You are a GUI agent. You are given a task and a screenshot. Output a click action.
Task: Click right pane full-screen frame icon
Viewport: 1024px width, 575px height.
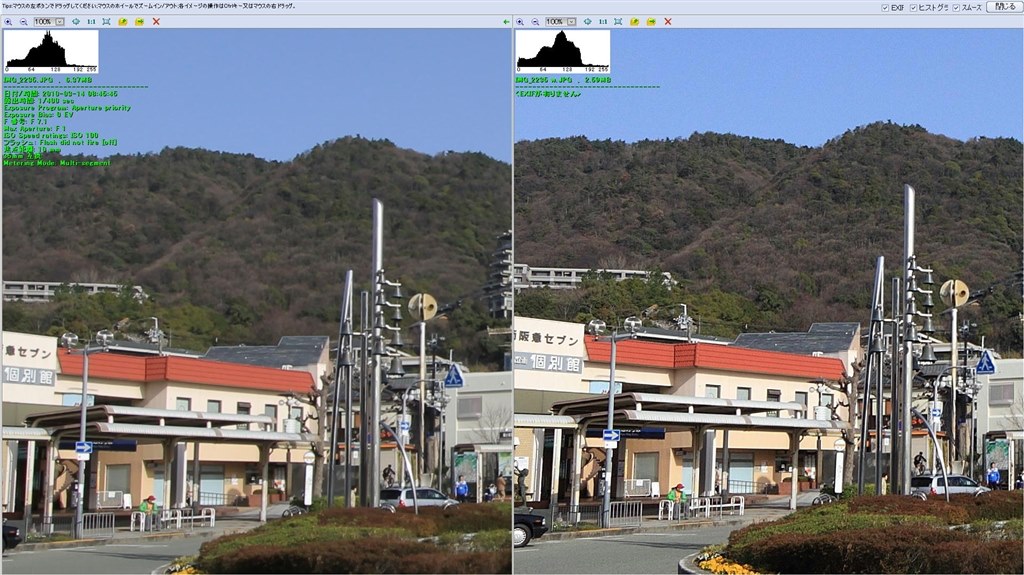pos(618,22)
